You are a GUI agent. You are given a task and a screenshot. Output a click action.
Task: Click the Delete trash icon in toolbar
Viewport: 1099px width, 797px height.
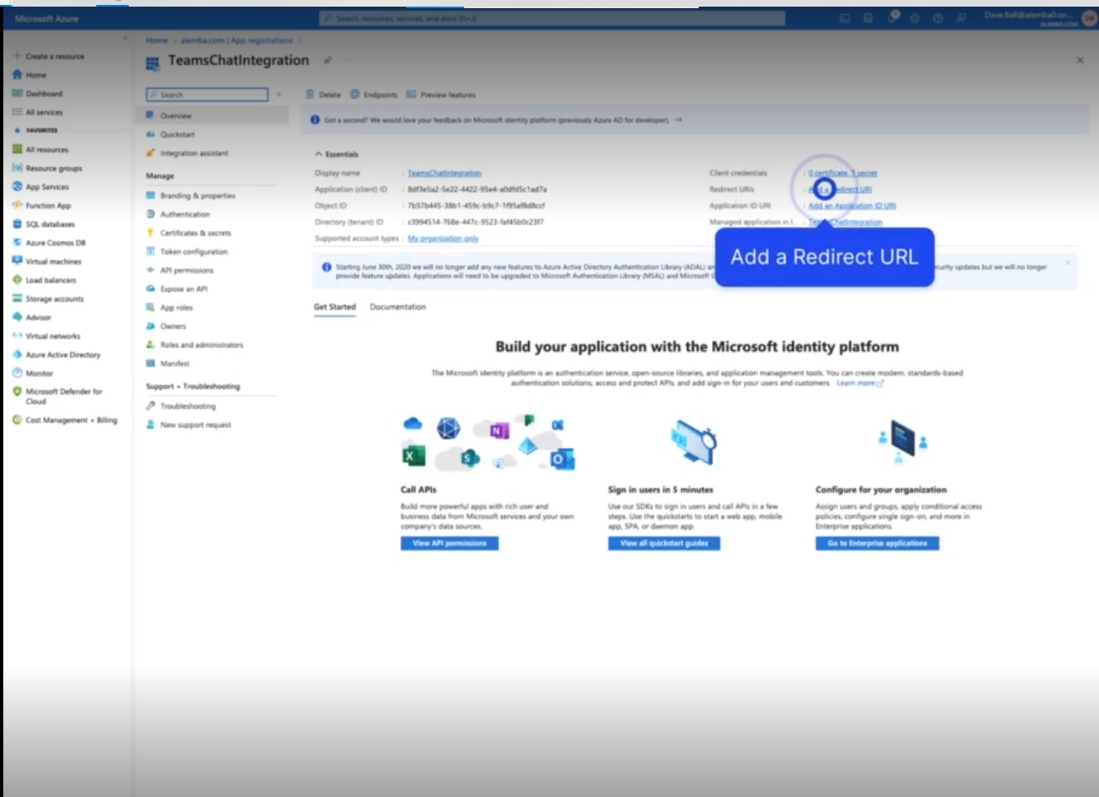310,95
